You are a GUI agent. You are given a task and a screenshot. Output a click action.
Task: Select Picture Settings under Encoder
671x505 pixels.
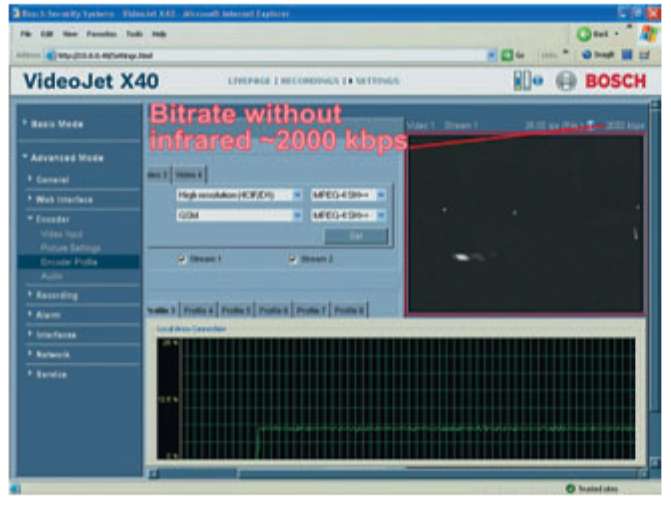point(71,248)
